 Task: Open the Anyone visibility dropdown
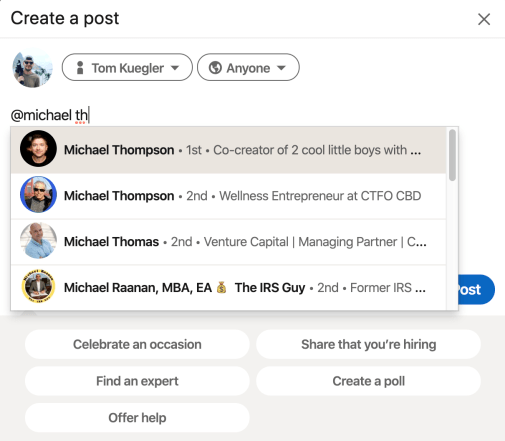248,67
